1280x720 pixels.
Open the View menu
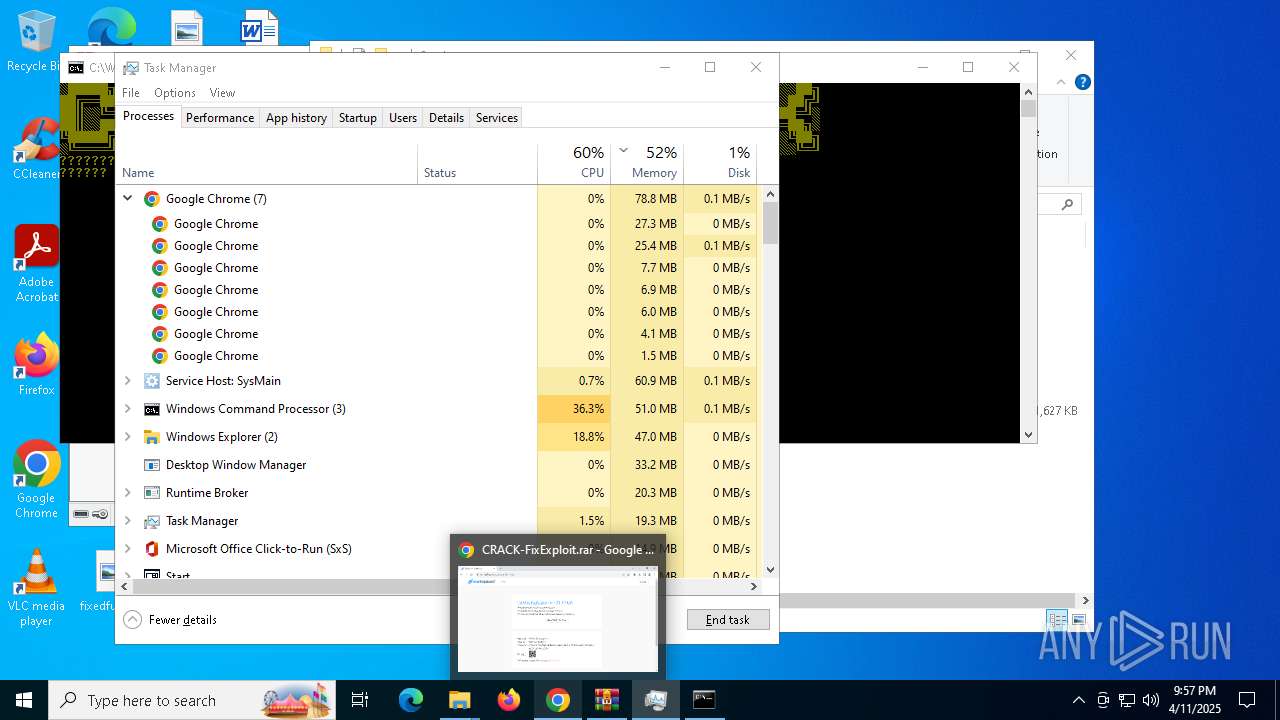pyautogui.click(x=222, y=93)
